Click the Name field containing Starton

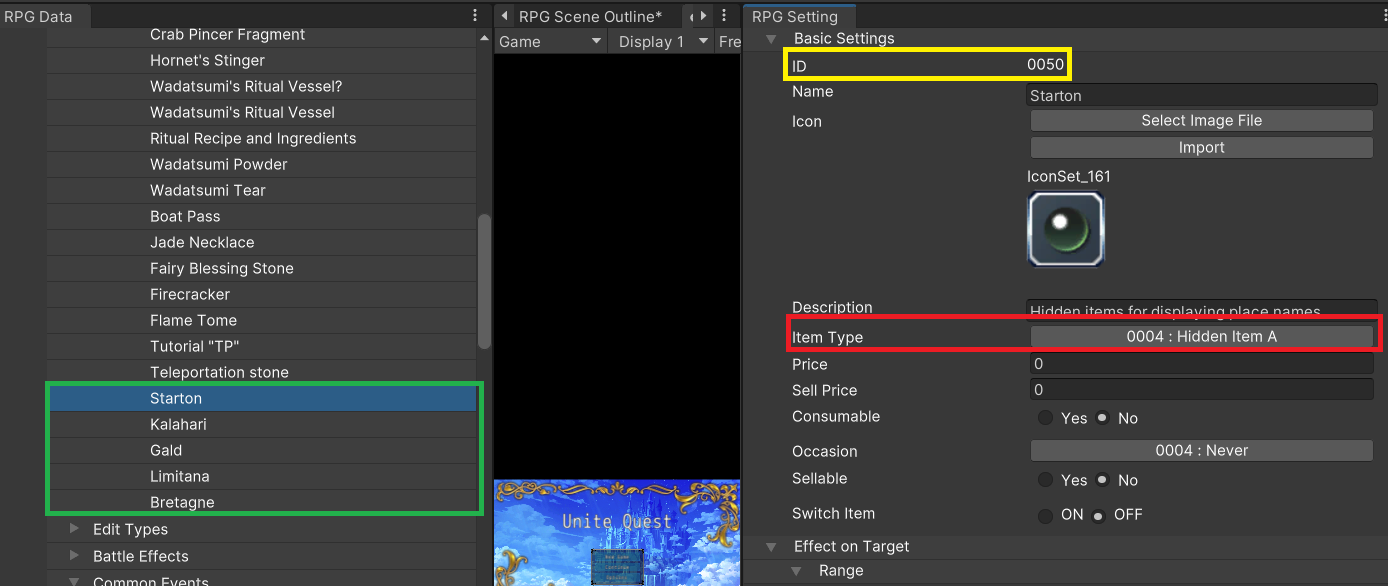[x=1202, y=96]
